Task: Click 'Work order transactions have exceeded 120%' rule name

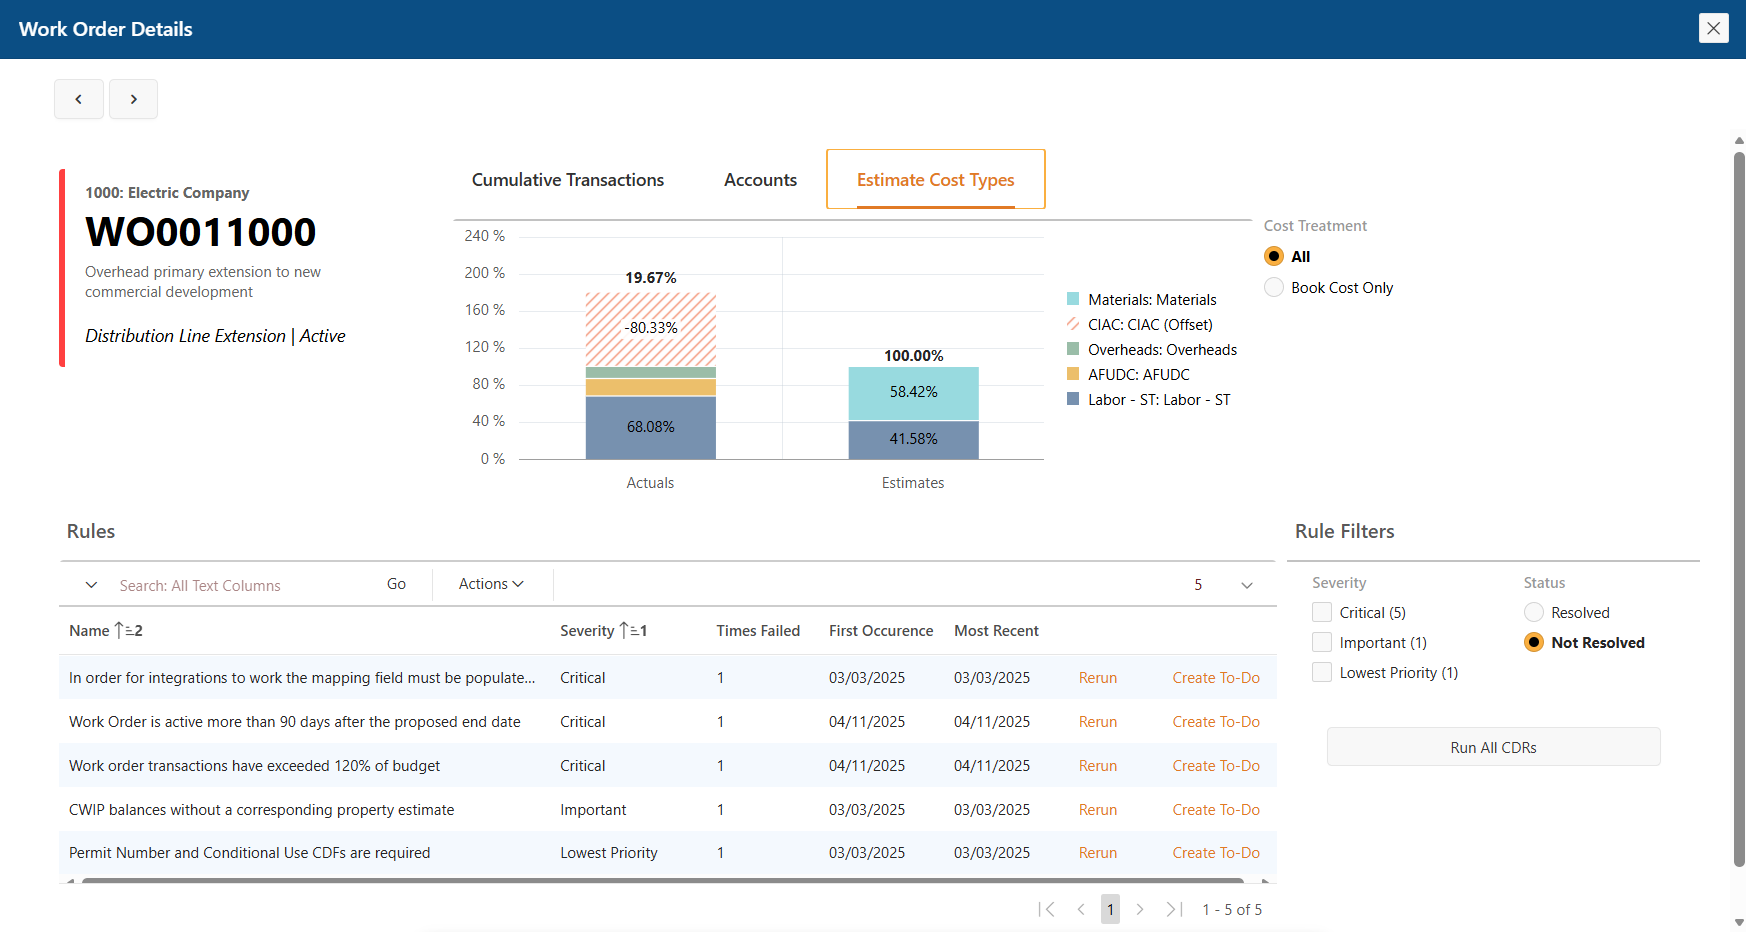Action: tap(254, 766)
